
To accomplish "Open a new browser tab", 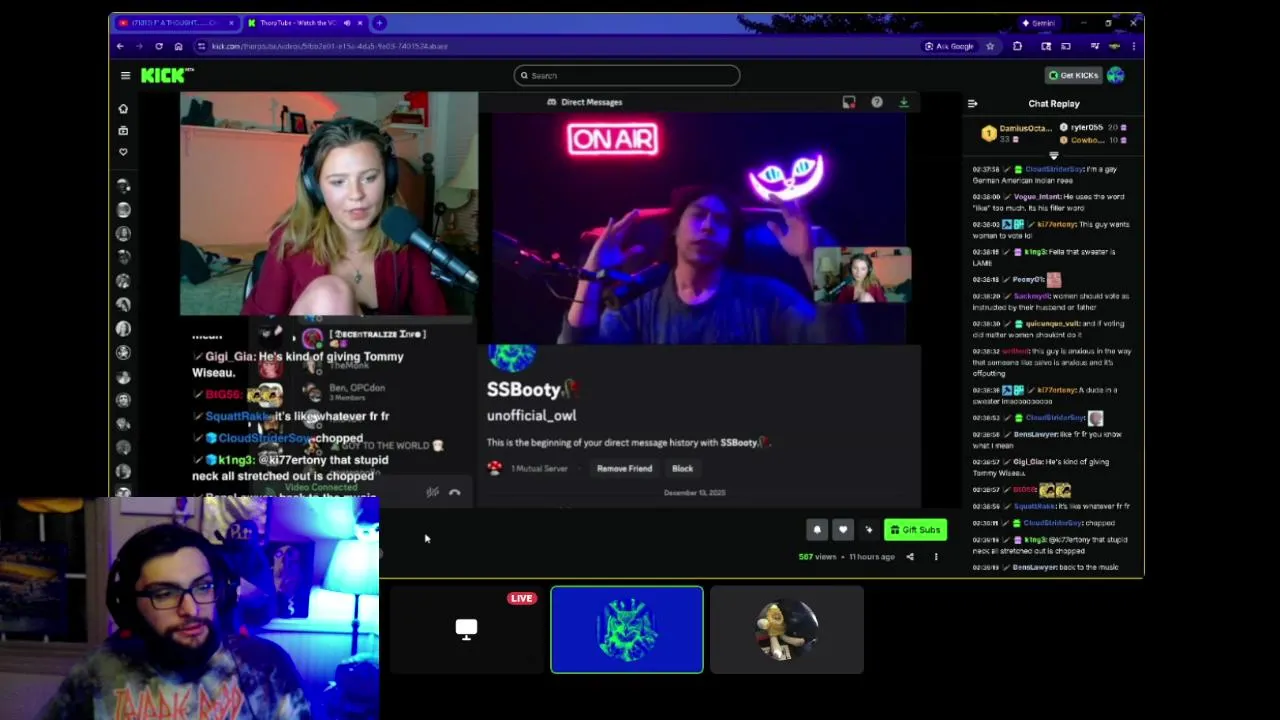I will pyautogui.click(x=379, y=23).
